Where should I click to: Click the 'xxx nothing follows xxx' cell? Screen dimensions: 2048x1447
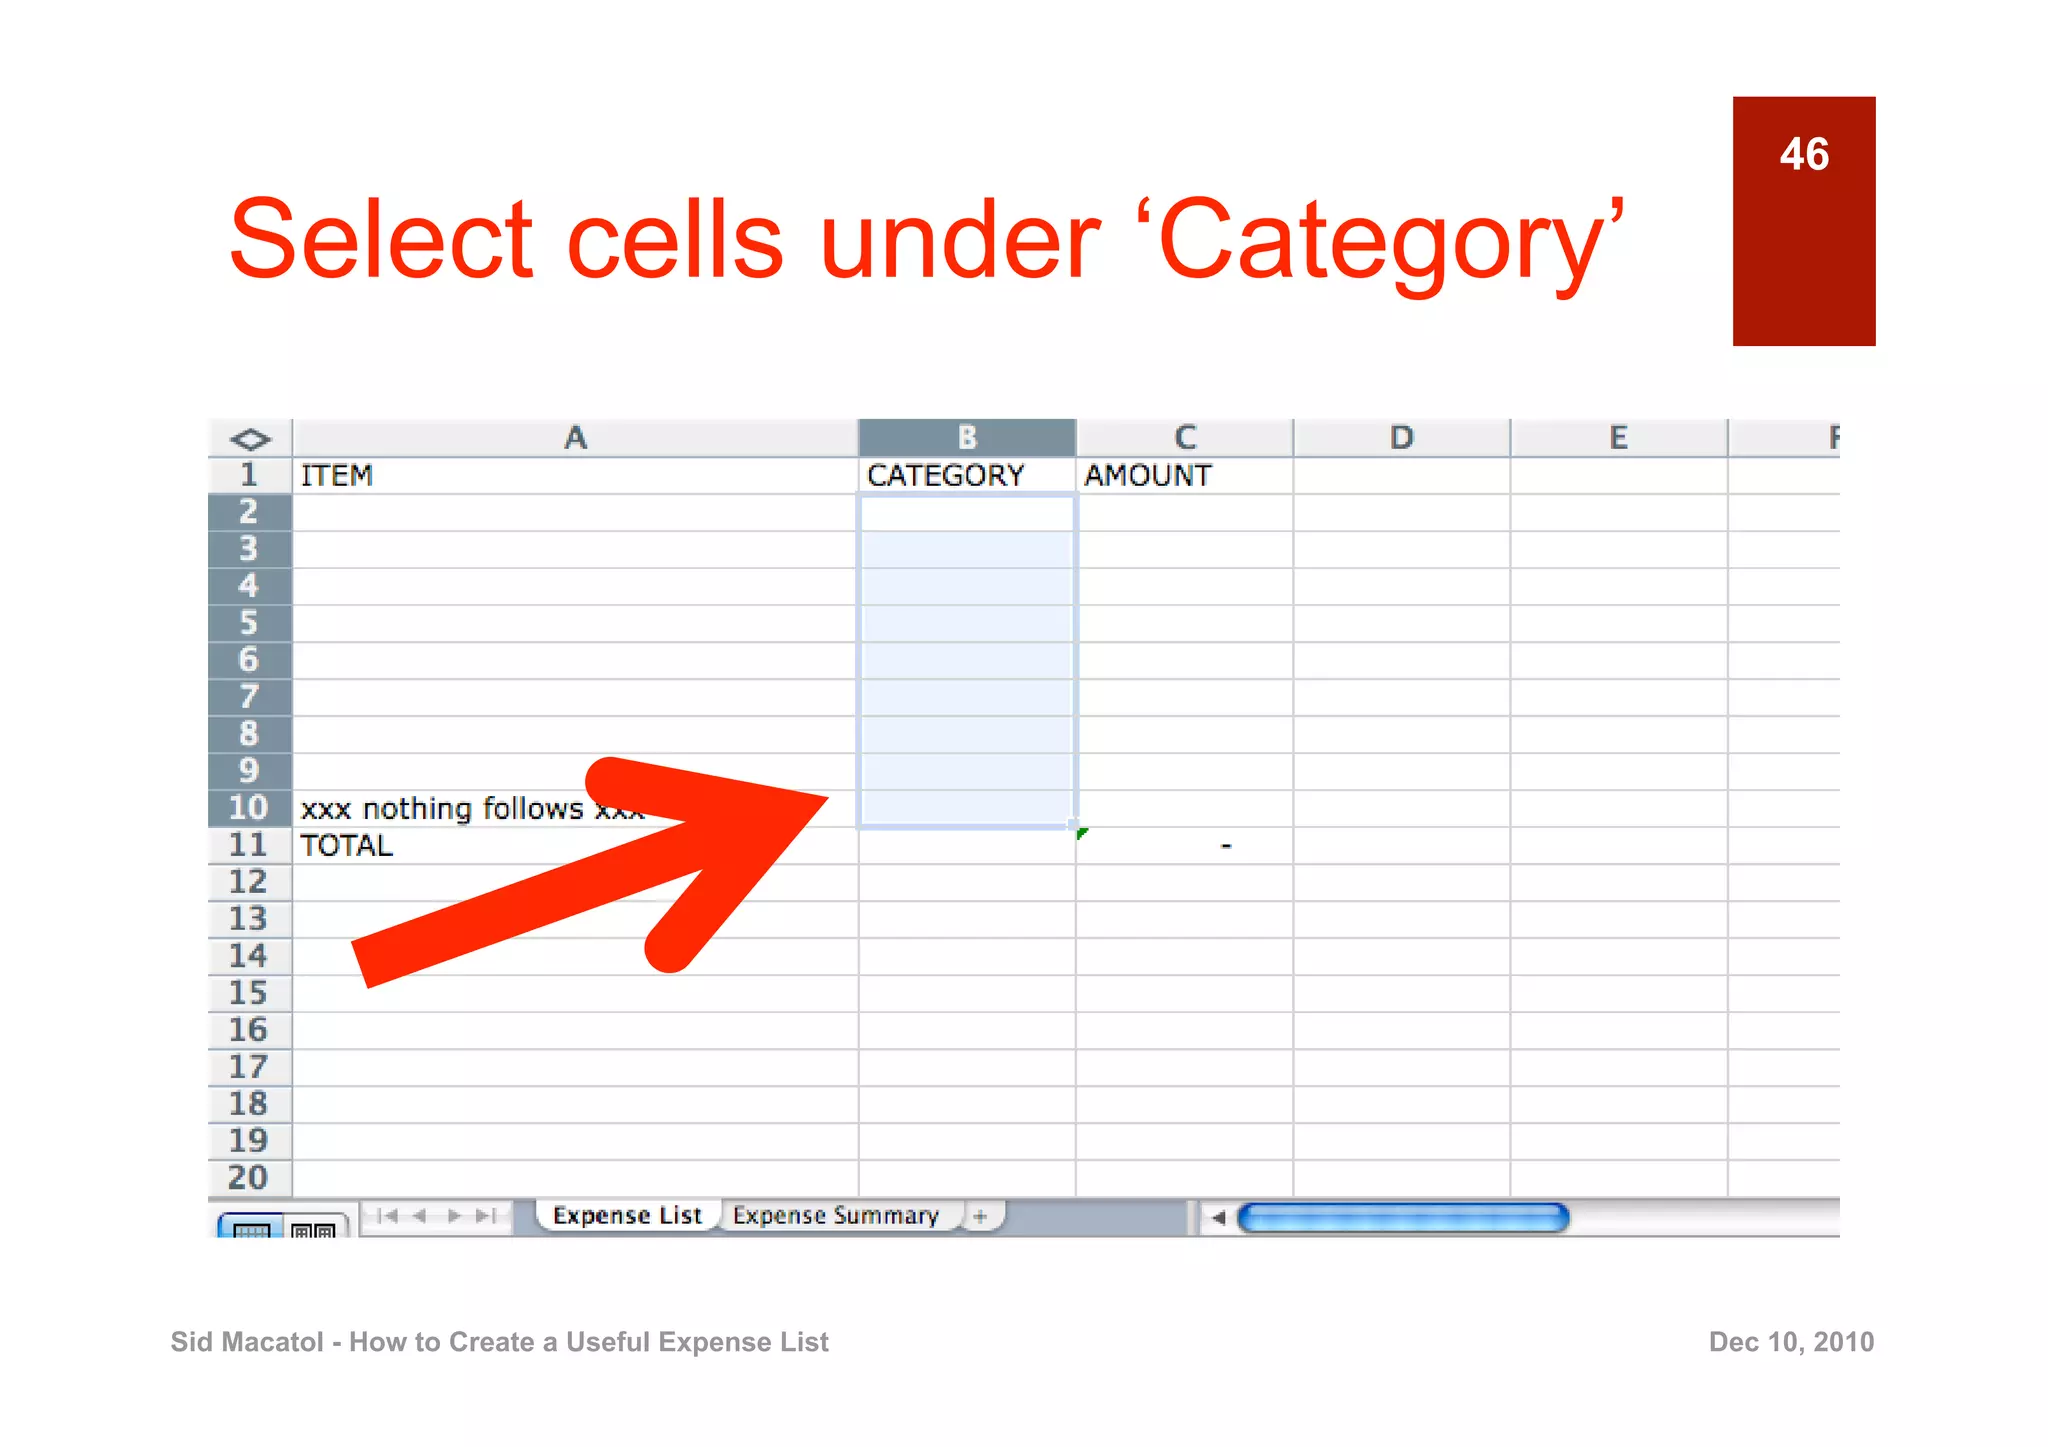(575, 809)
